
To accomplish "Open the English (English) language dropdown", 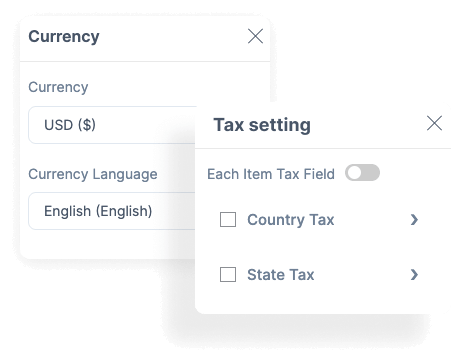I will (112, 211).
